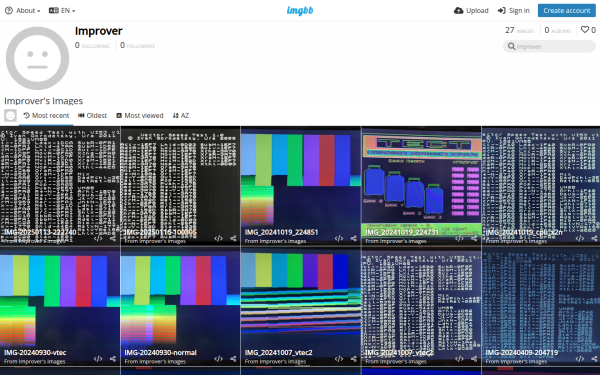Click the "Improver's Images" section heading
The image size is (600, 375).
pos(43,101)
